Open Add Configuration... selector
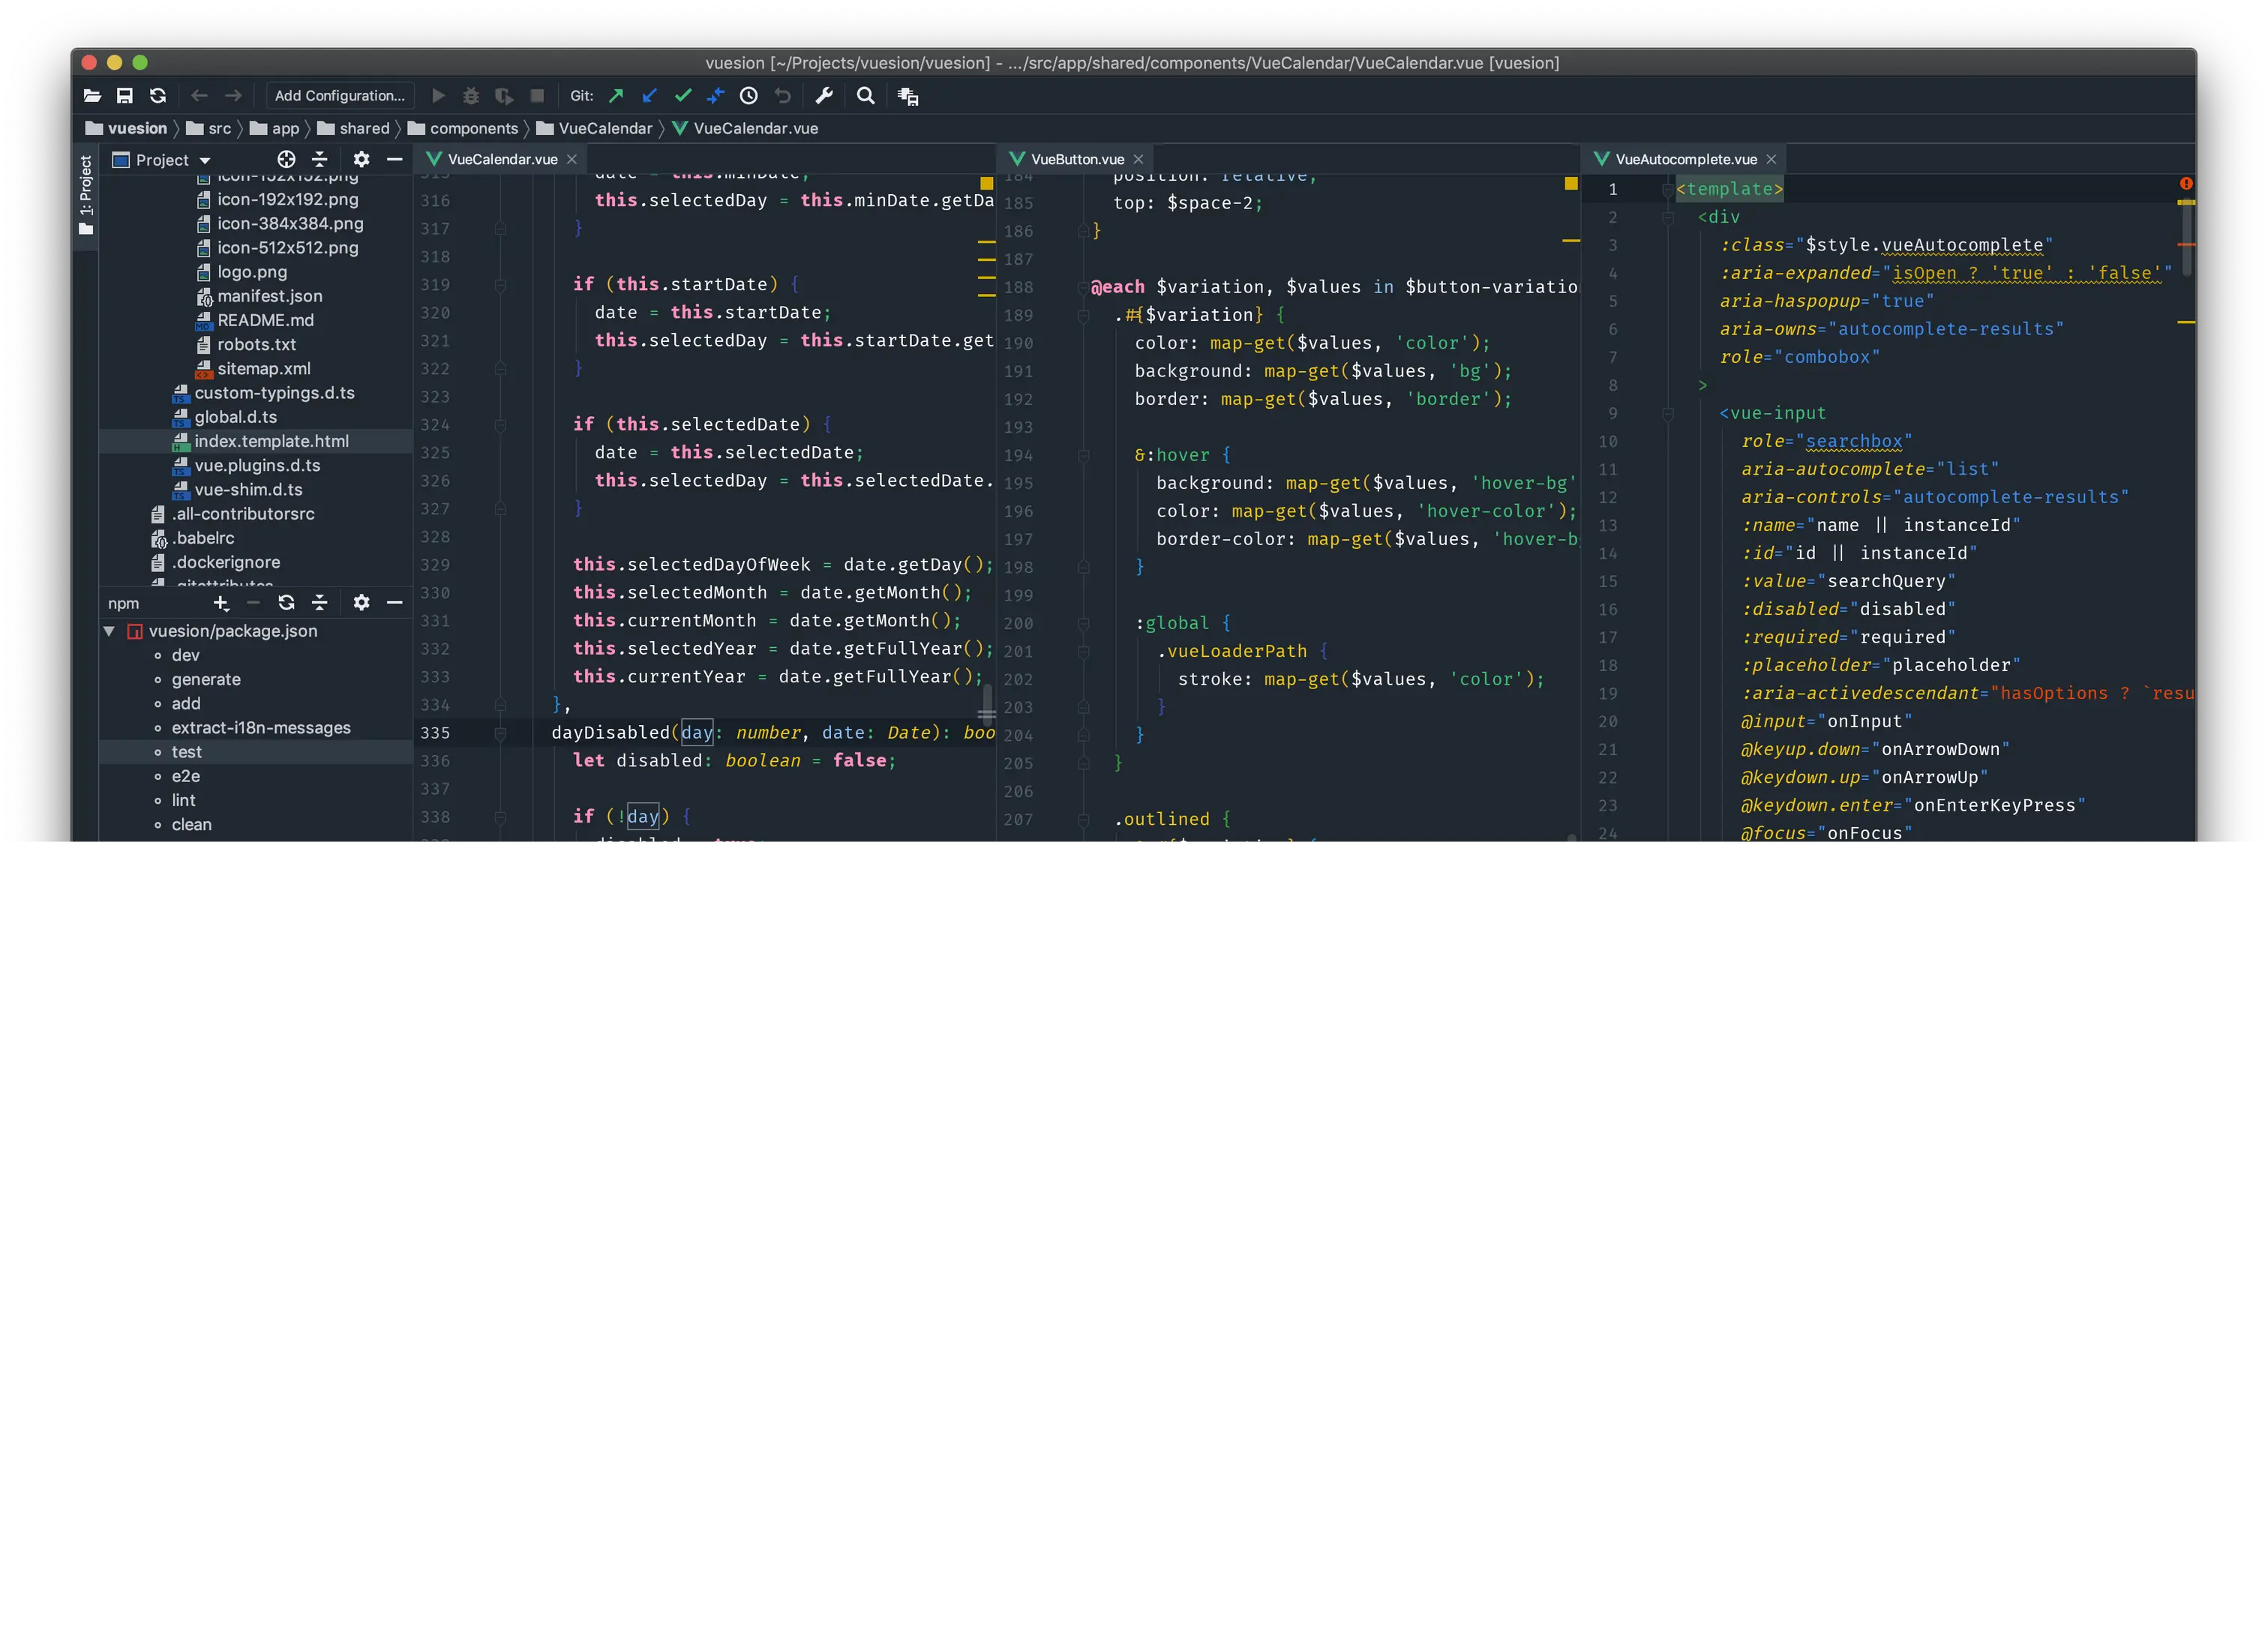The width and height of the screenshot is (2268, 1649). [x=340, y=96]
